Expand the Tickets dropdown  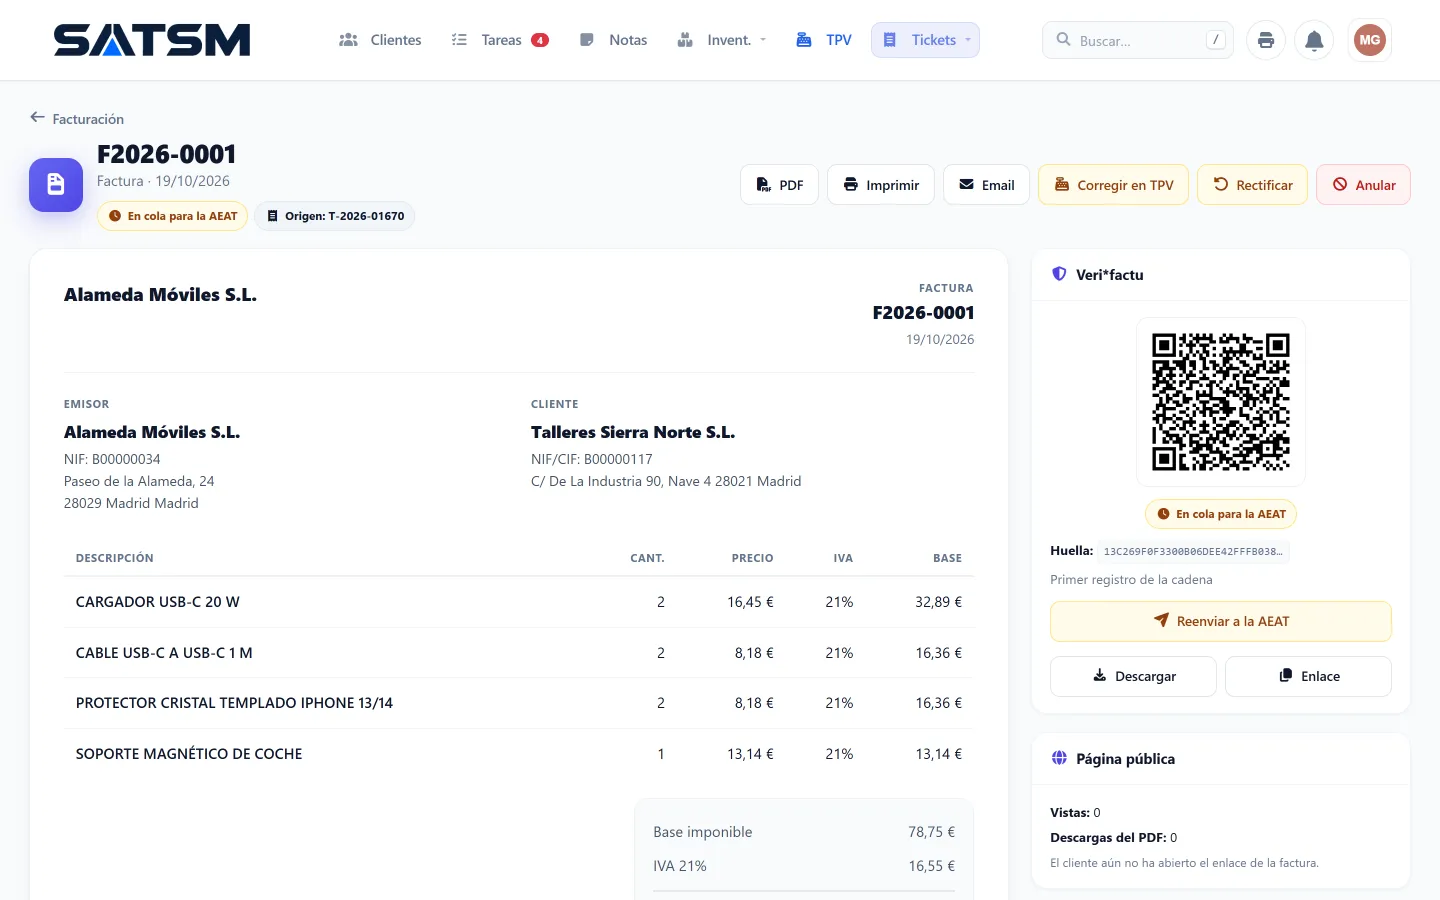pos(925,40)
